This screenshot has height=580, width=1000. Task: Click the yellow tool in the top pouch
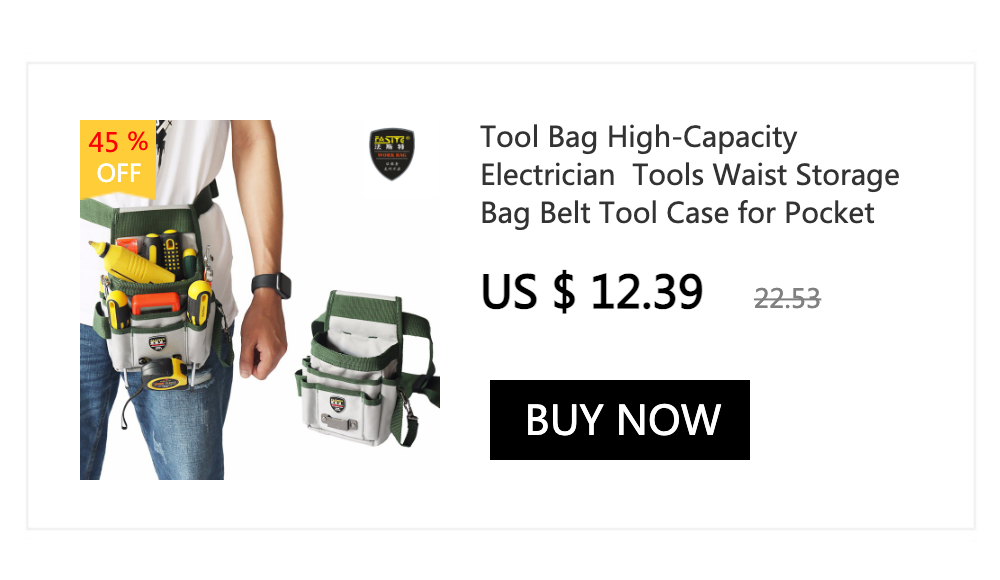(131, 261)
